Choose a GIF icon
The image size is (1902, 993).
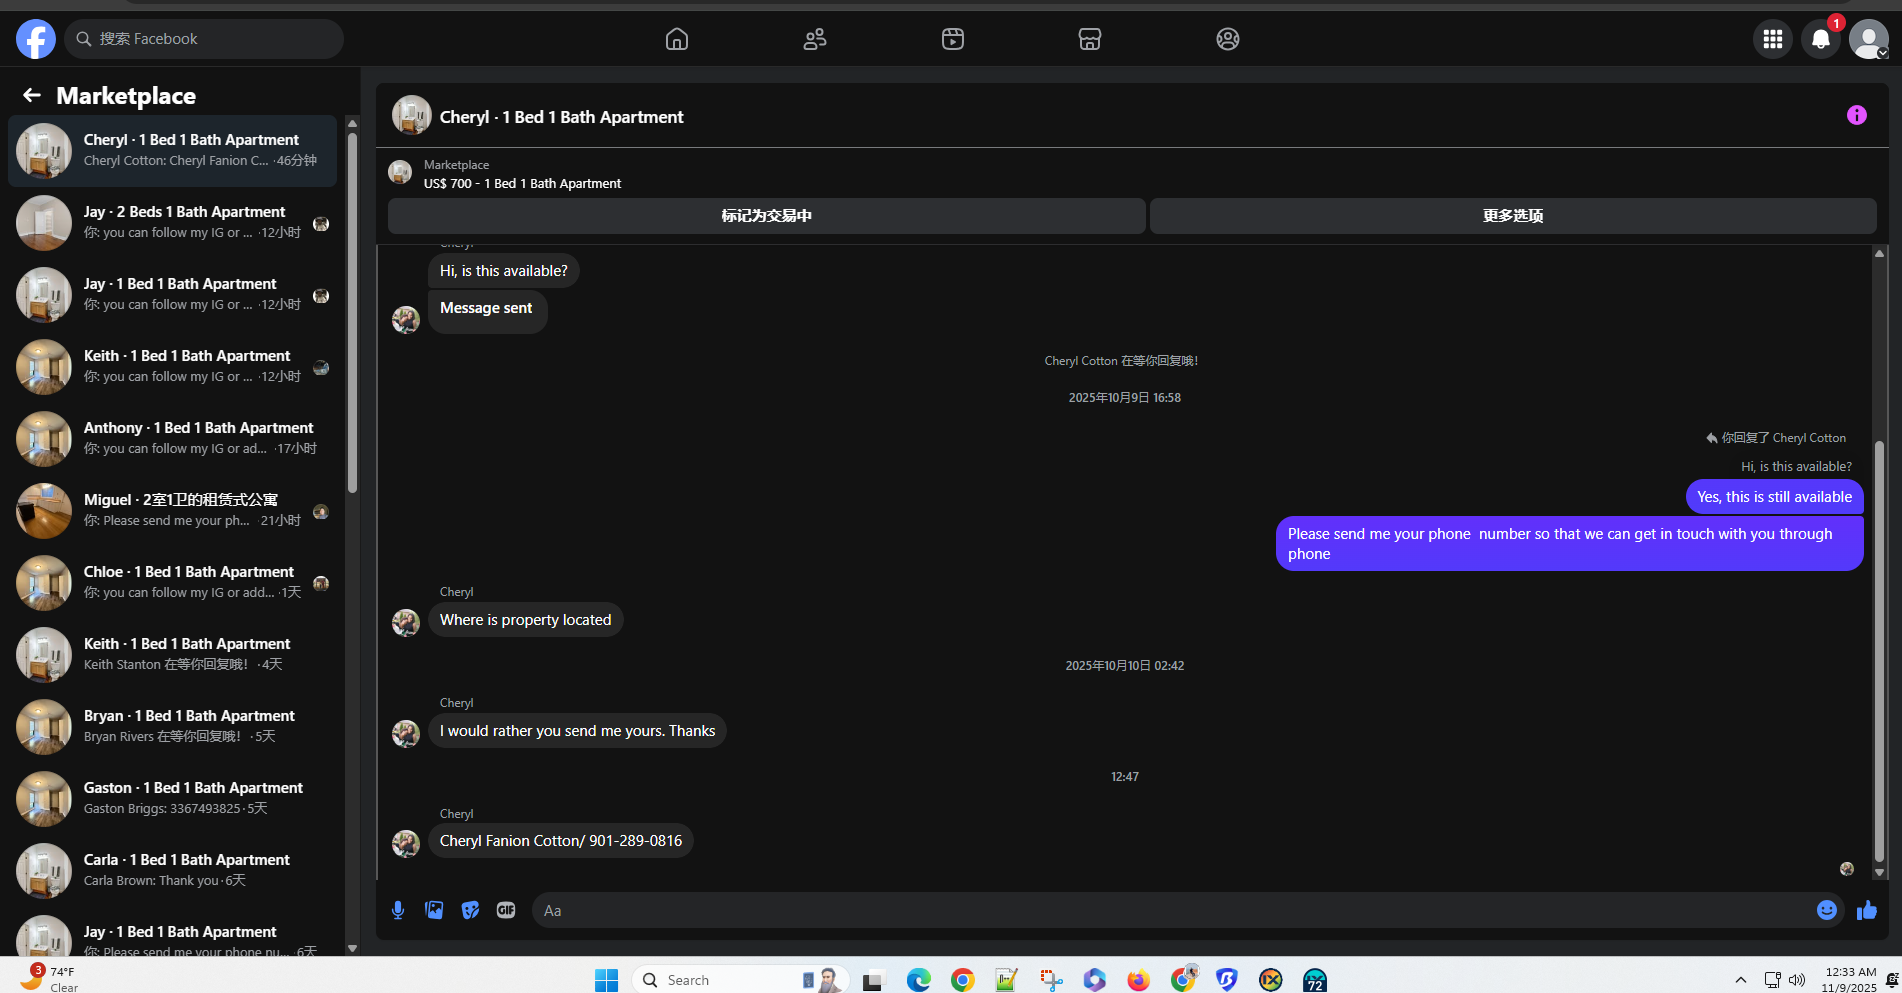coord(506,910)
